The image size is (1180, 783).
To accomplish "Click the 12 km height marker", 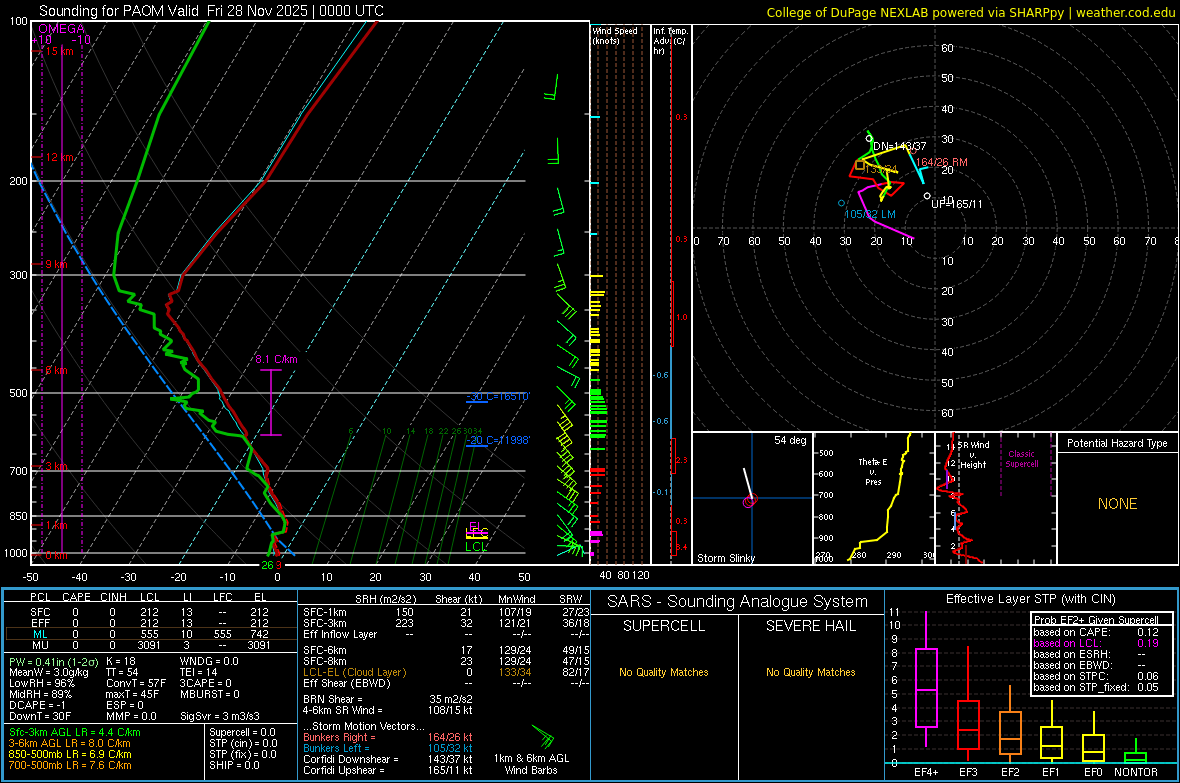I will coord(58,157).
